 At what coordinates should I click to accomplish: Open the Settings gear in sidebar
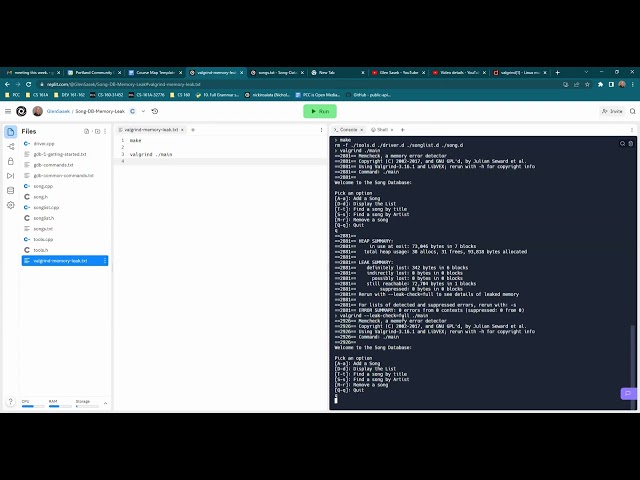click(x=10, y=205)
